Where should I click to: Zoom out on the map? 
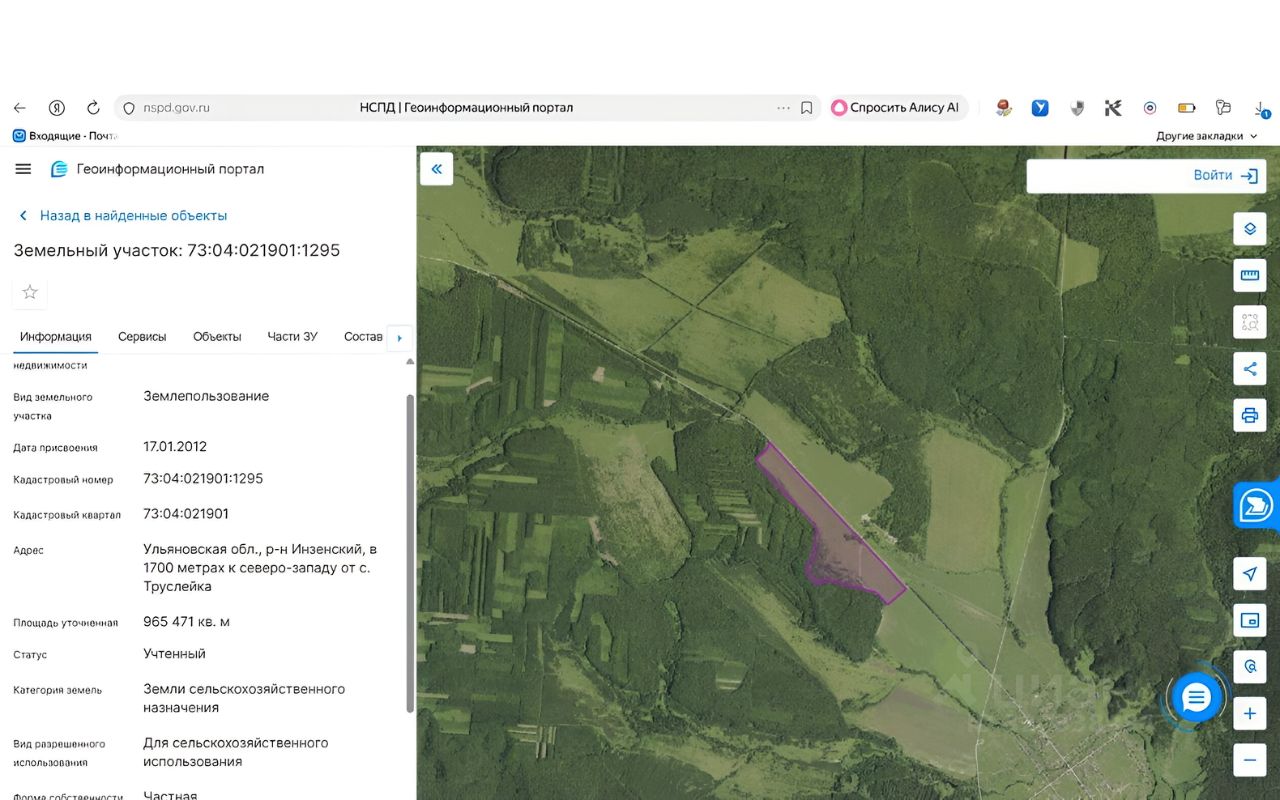pyautogui.click(x=1249, y=760)
